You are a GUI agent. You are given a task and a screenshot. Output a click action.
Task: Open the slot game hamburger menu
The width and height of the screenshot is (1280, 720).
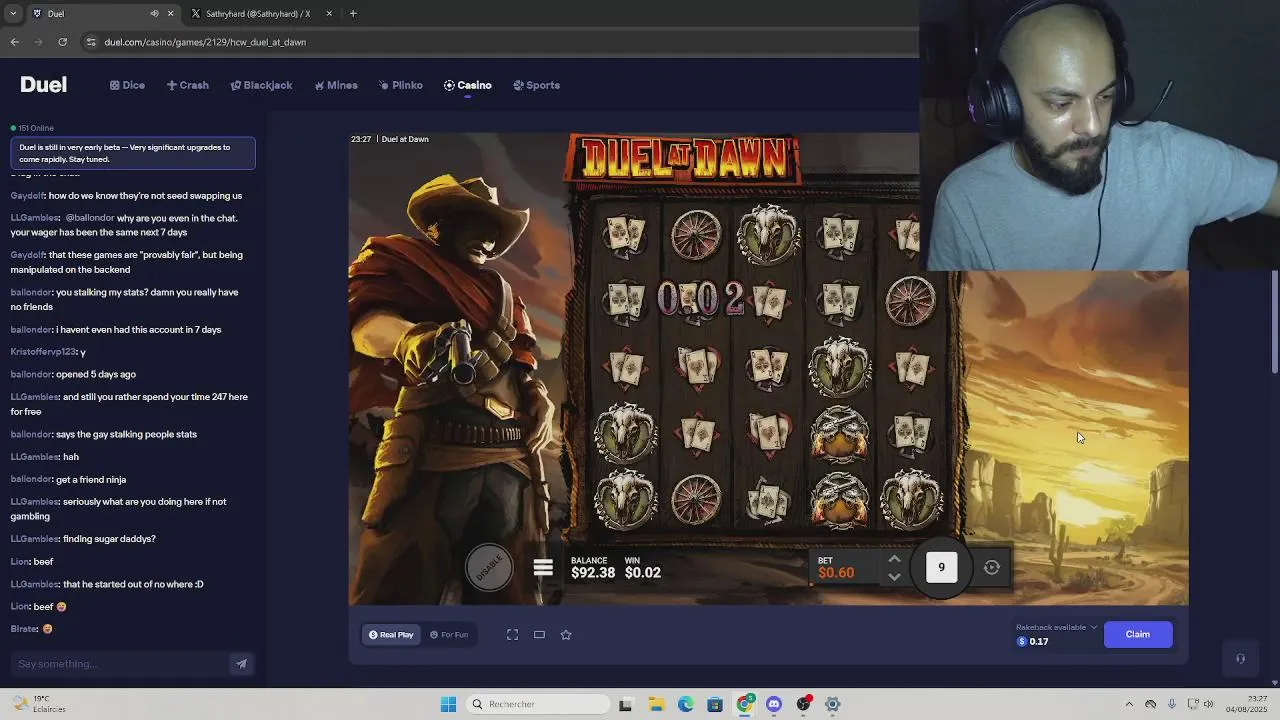pyautogui.click(x=543, y=568)
